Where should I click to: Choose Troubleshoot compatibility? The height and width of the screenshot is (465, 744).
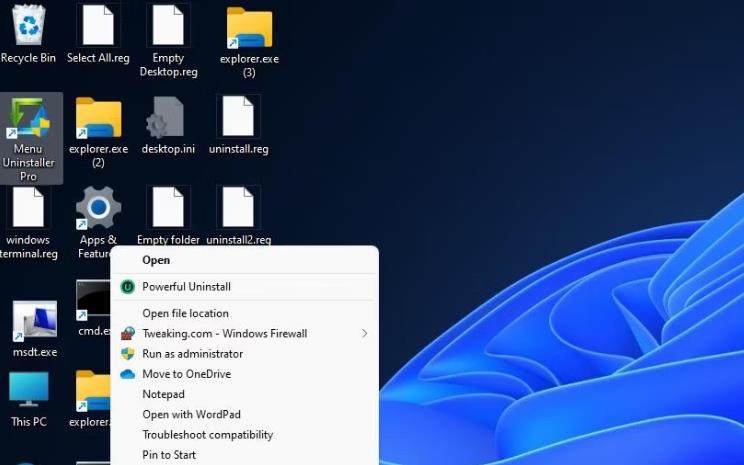pyautogui.click(x=244, y=435)
